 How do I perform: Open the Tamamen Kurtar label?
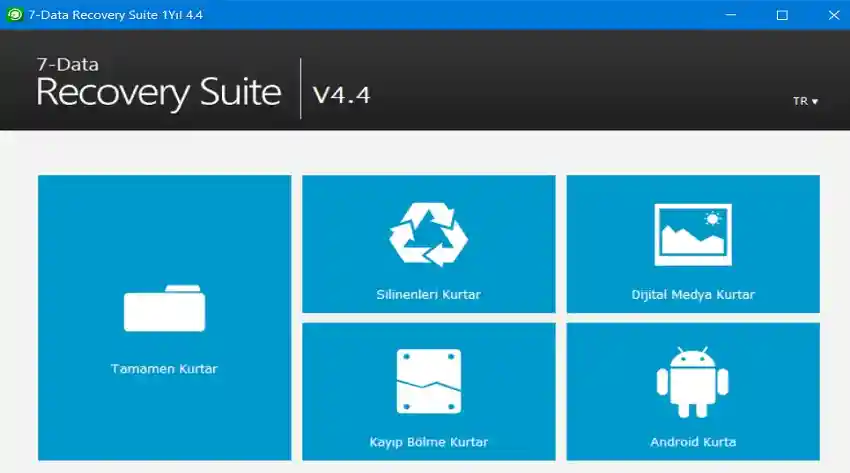164,369
